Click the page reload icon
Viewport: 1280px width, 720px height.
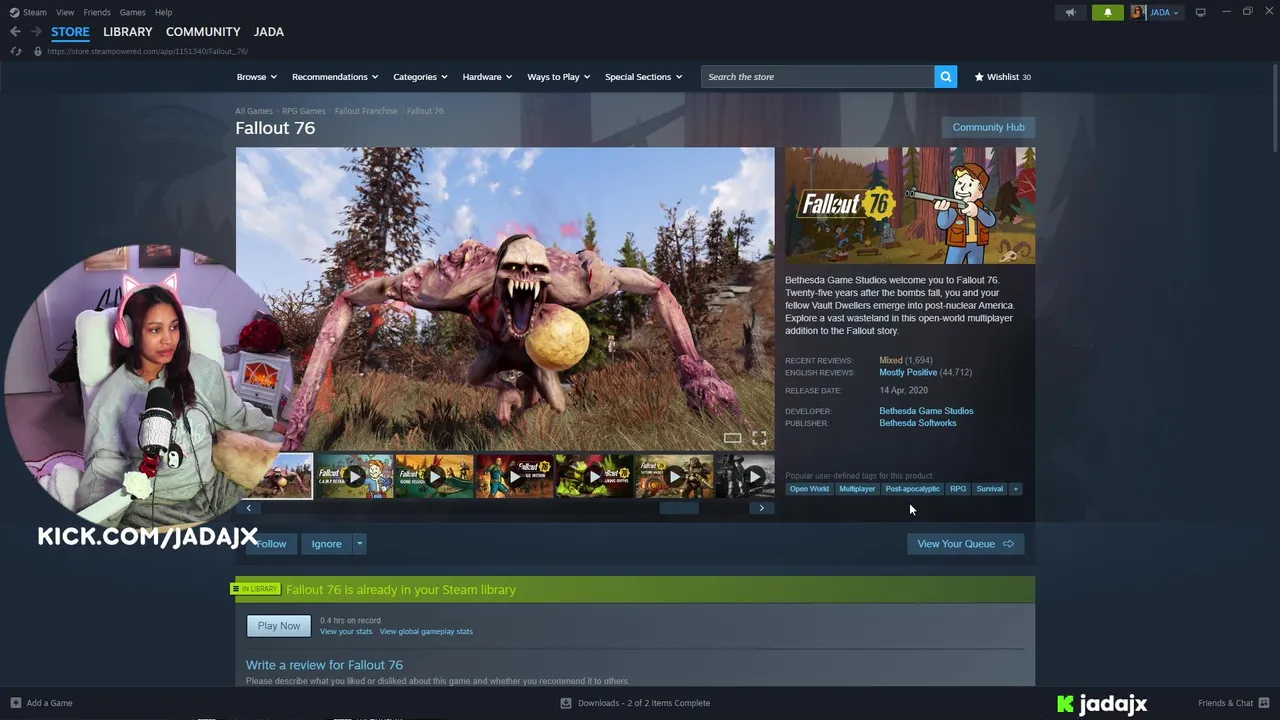(15, 51)
